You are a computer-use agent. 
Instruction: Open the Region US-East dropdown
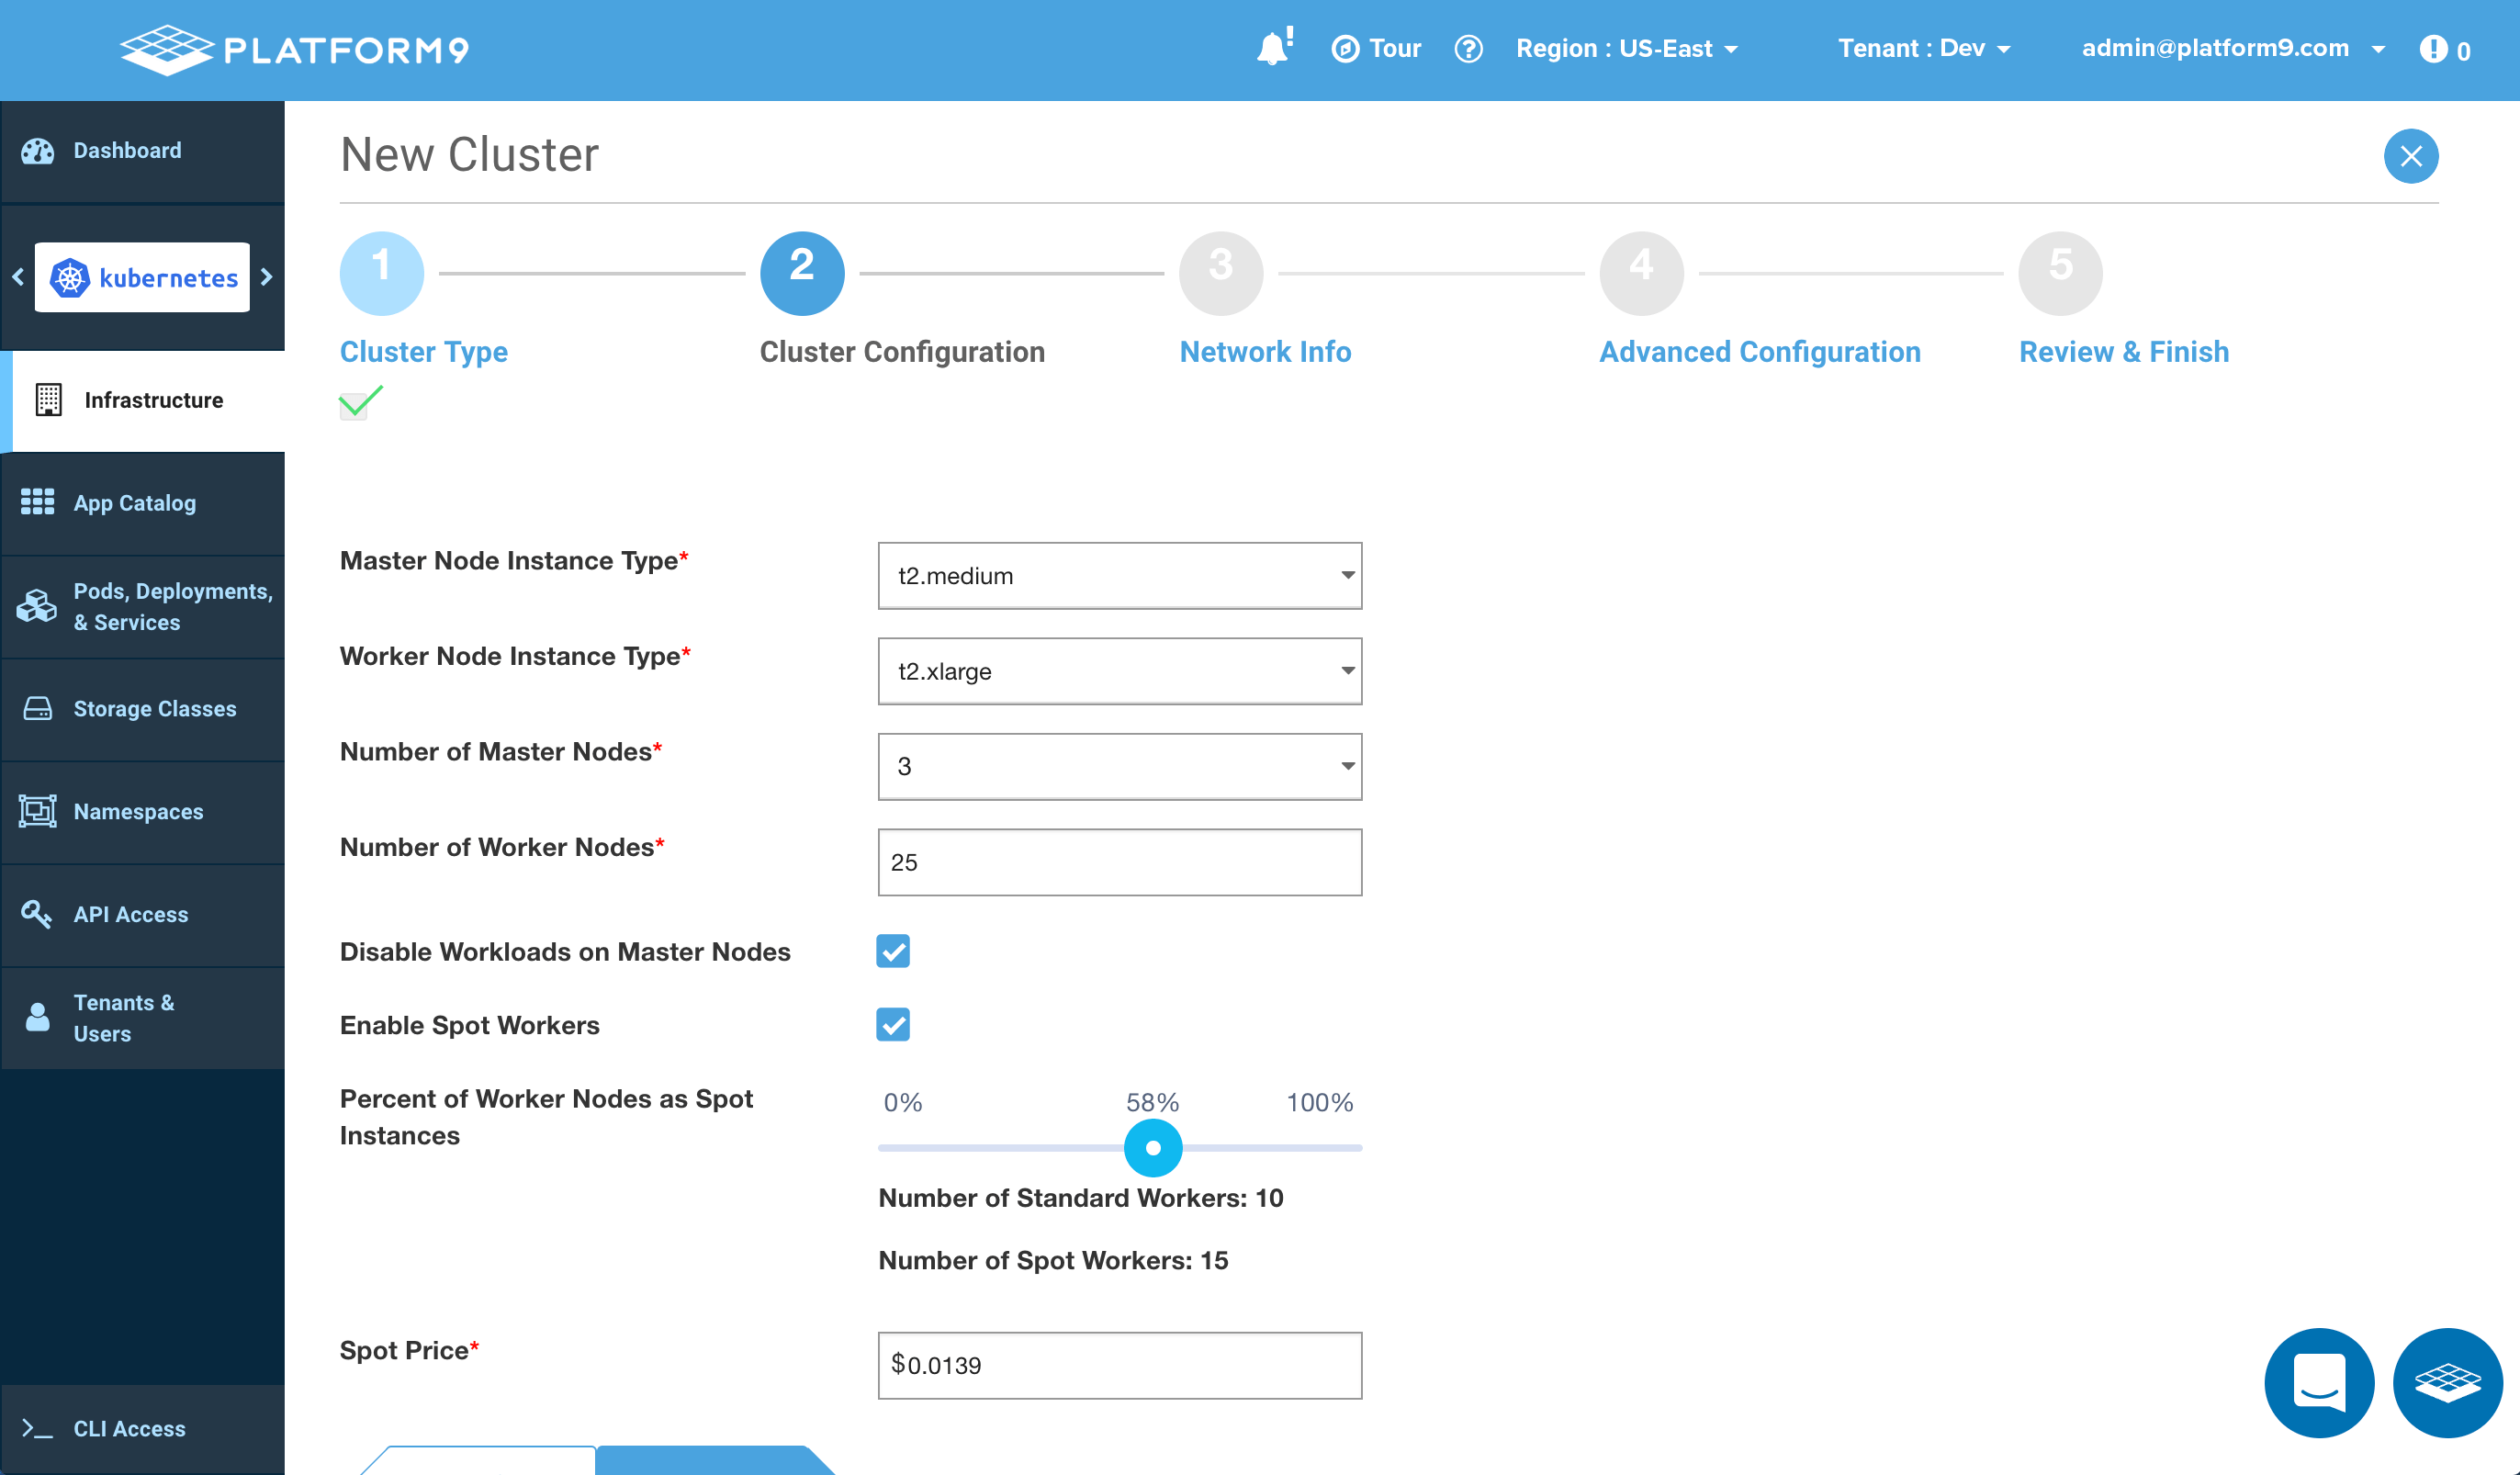[x=1627, y=48]
